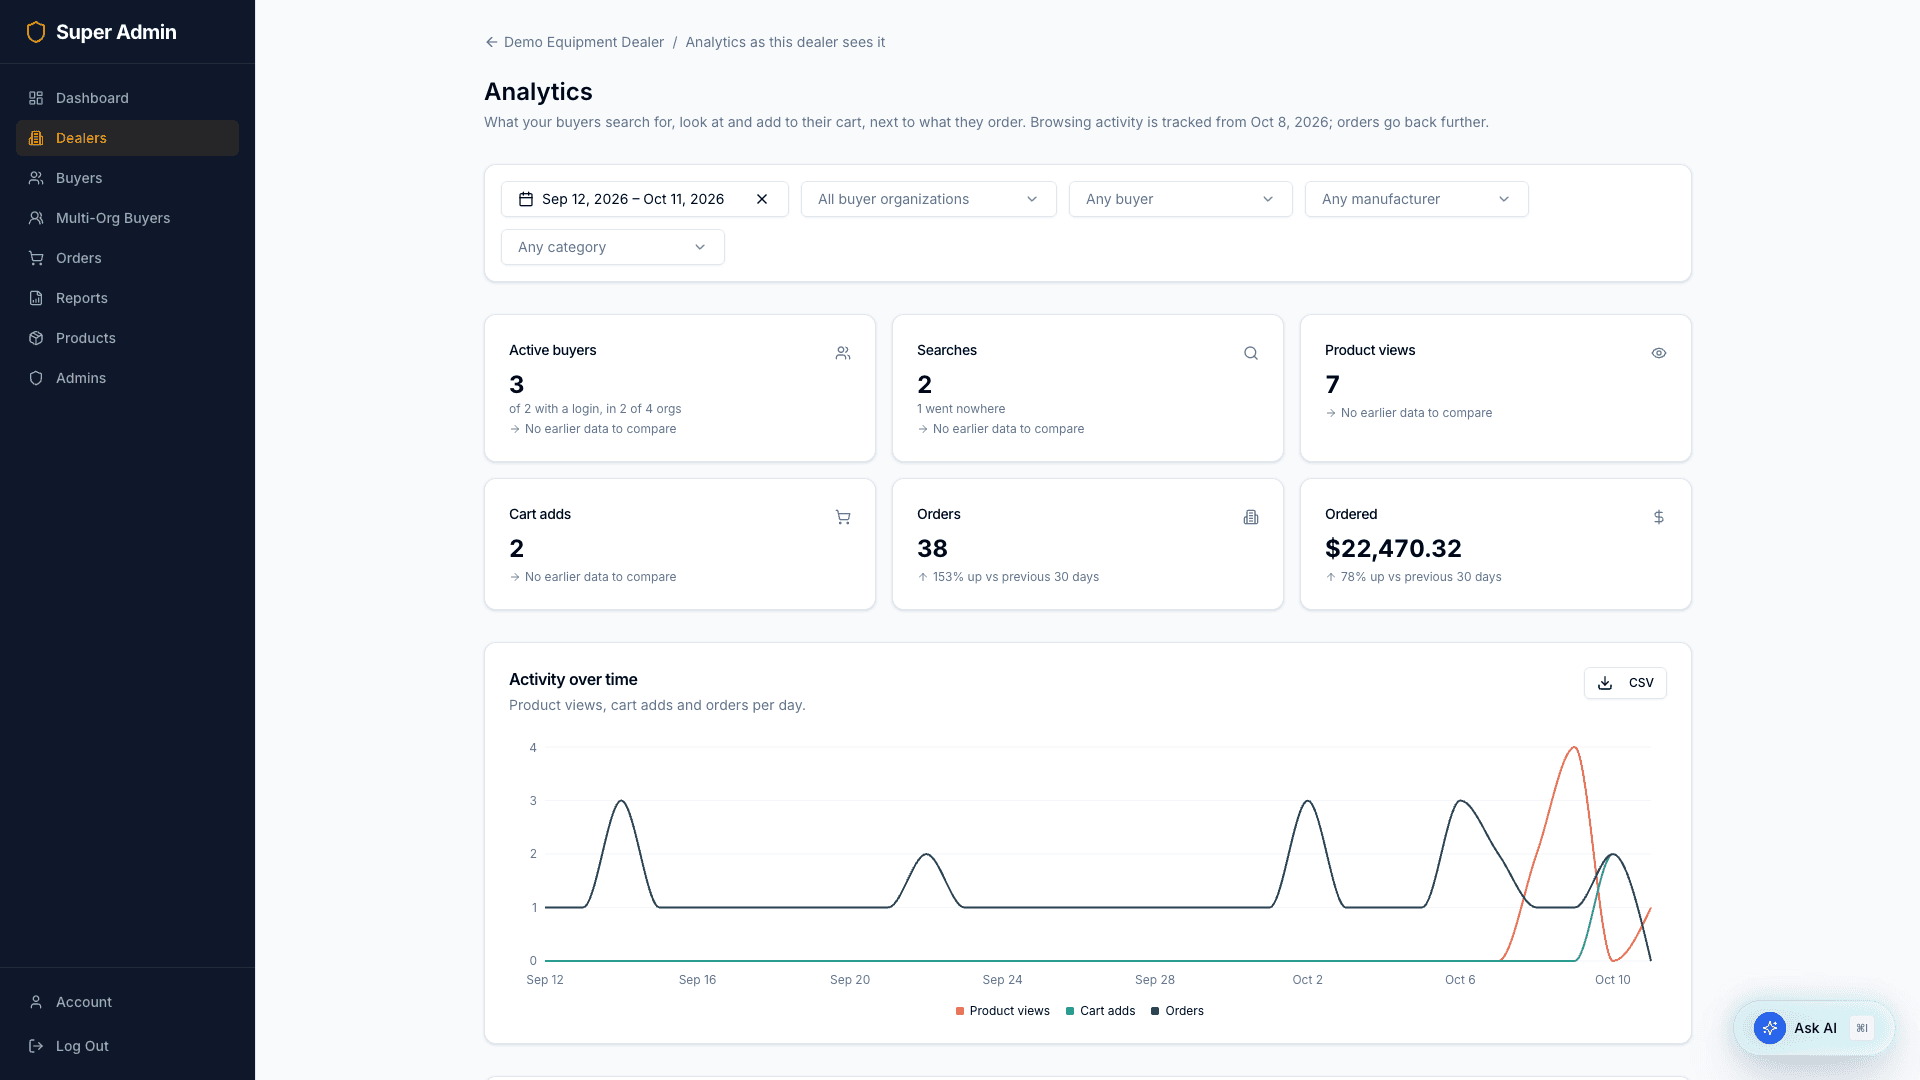The height and width of the screenshot is (1080, 1920).
Task: Click the Account user icon in sidebar
Action: pos(36,1002)
